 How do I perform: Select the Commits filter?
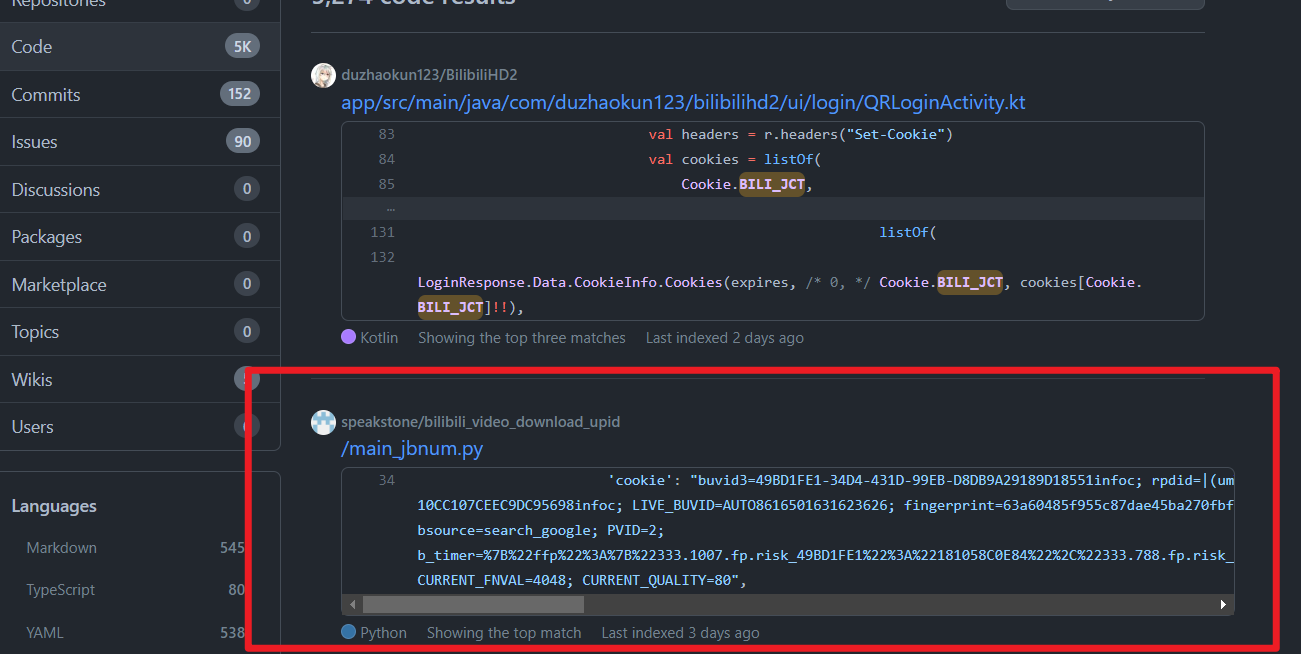(x=140, y=95)
